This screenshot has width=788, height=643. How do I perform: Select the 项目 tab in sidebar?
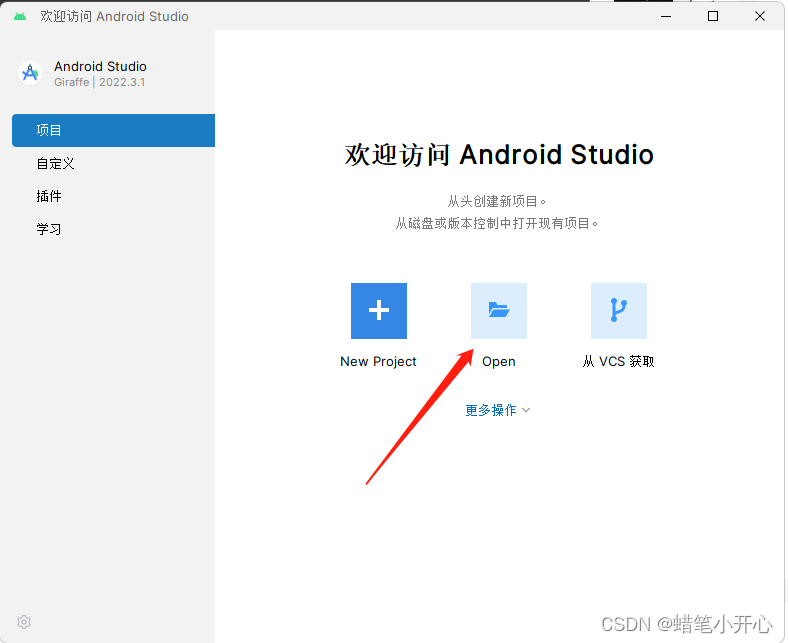(x=113, y=130)
